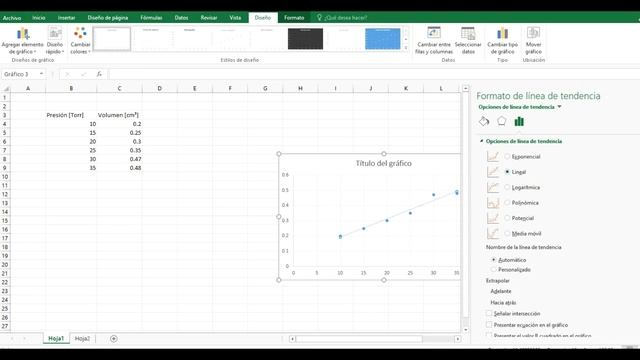Switch to the Inicio tab

point(39,18)
